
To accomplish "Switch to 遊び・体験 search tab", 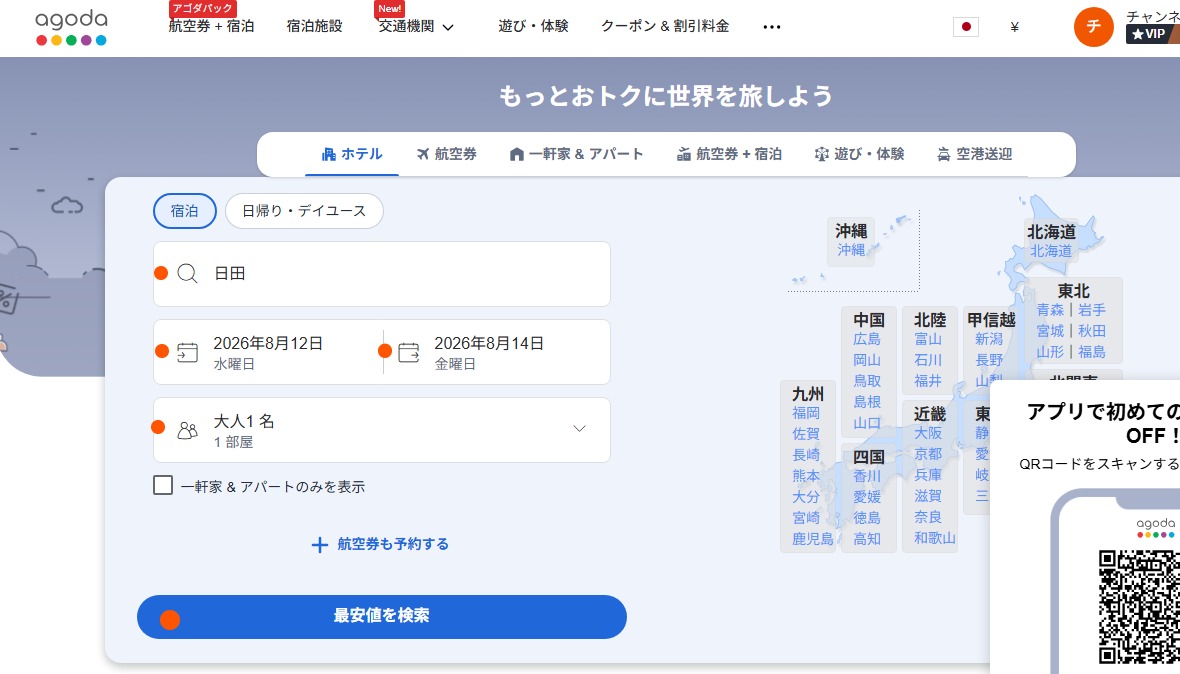I will click(859, 154).
